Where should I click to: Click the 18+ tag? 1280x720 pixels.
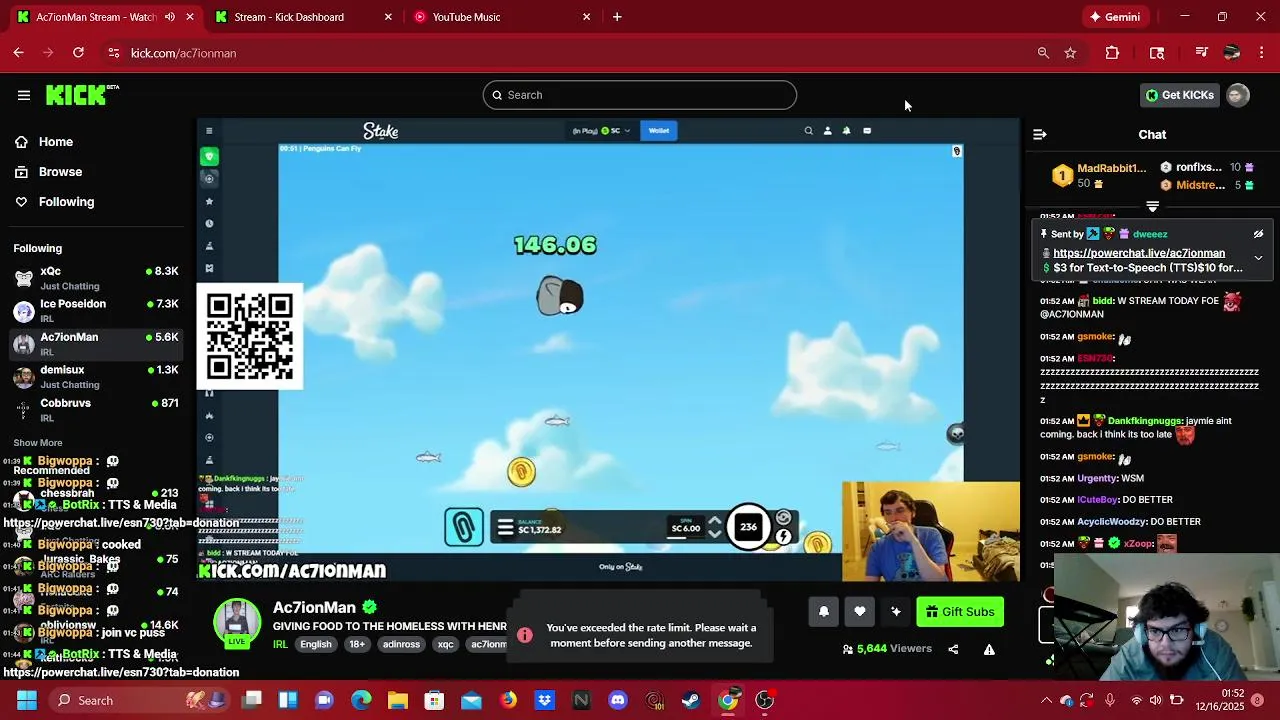357,644
